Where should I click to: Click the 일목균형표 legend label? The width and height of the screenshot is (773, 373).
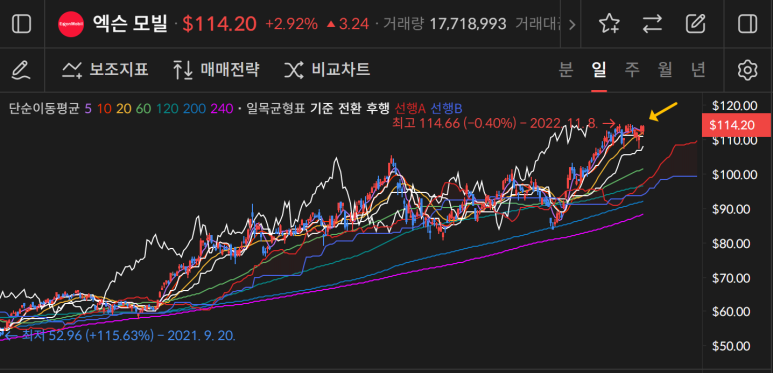(x=276, y=108)
